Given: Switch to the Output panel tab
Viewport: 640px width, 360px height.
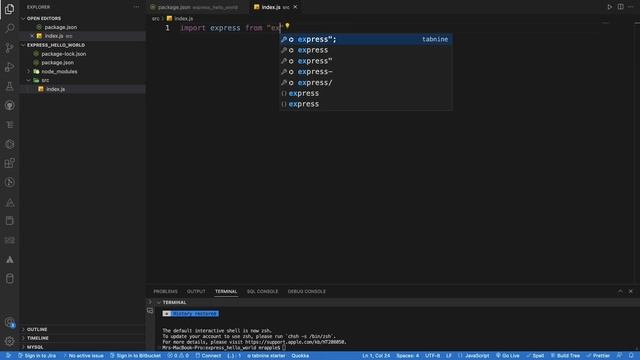Looking at the screenshot, I should (x=196, y=291).
